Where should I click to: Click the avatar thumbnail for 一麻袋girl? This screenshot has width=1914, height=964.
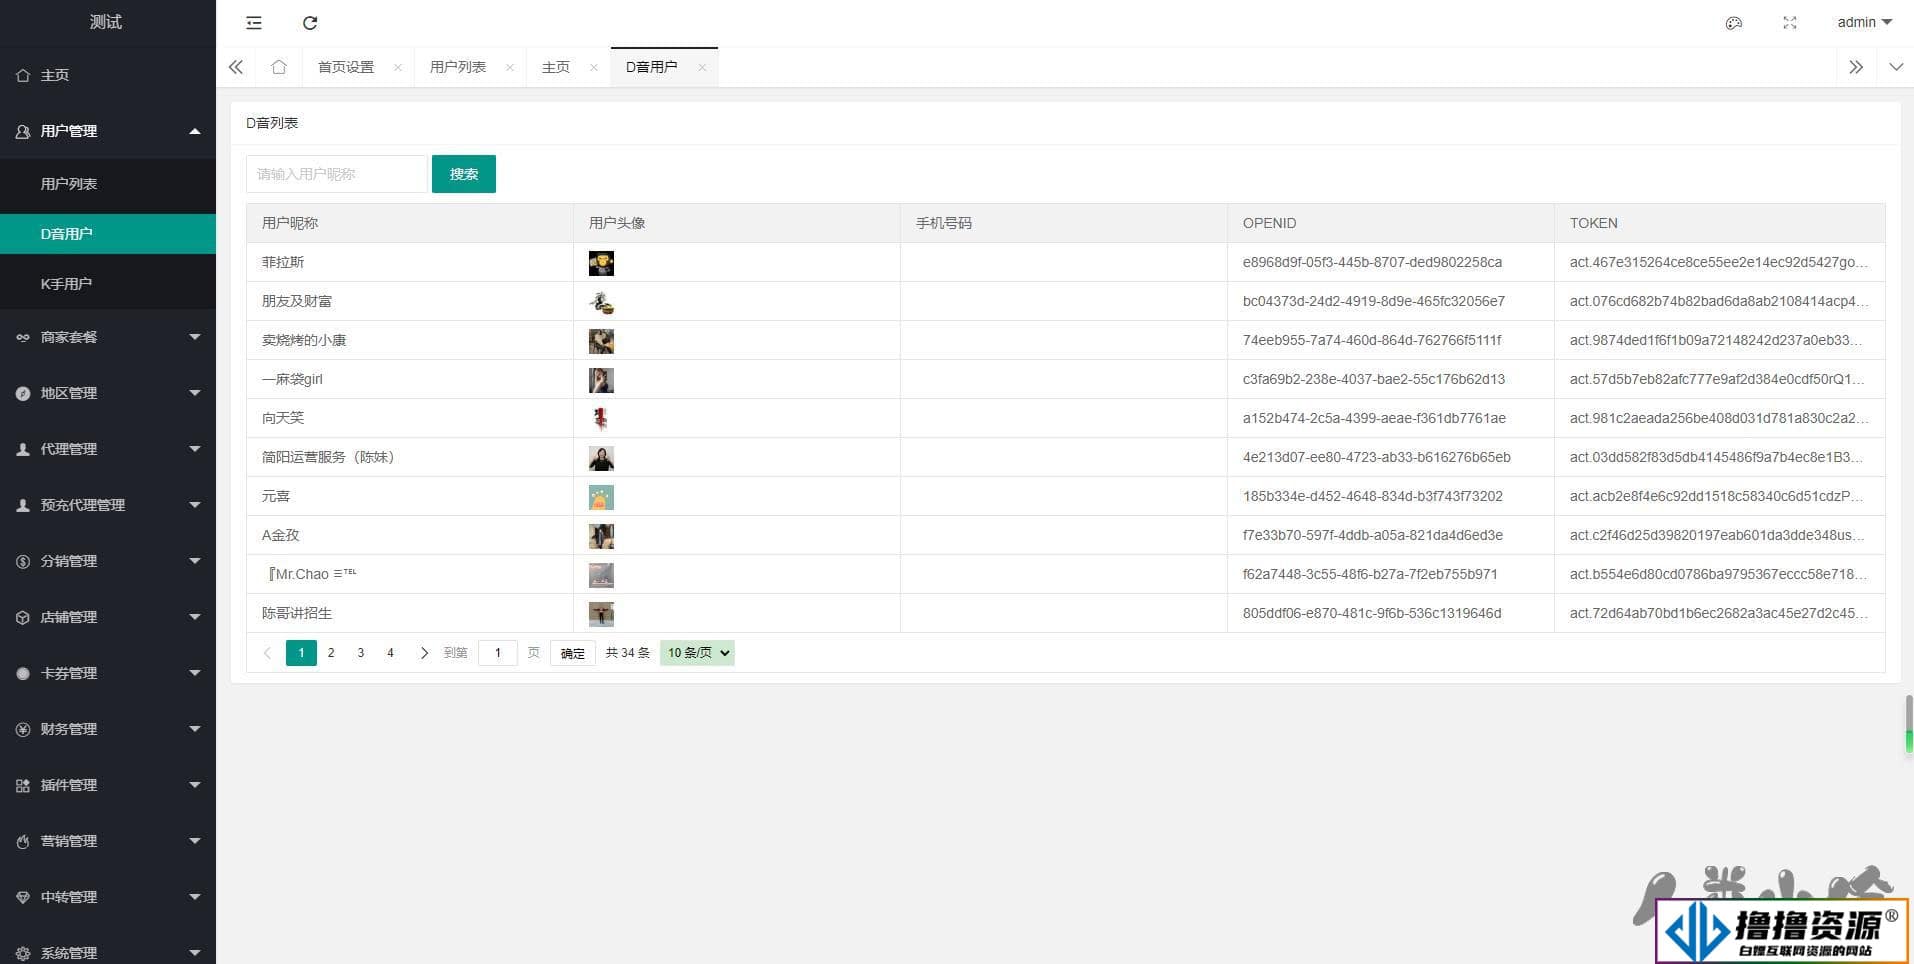(601, 380)
